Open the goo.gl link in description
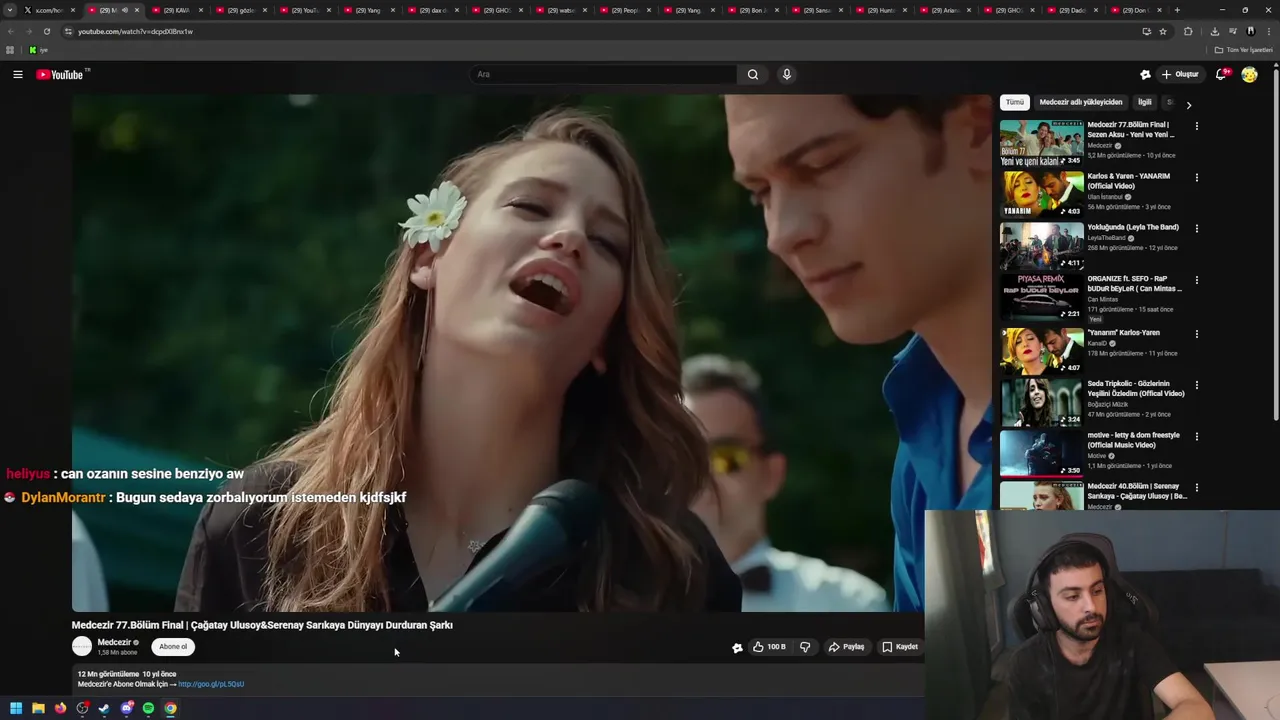This screenshot has width=1280, height=720. click(x=211, y=684)
